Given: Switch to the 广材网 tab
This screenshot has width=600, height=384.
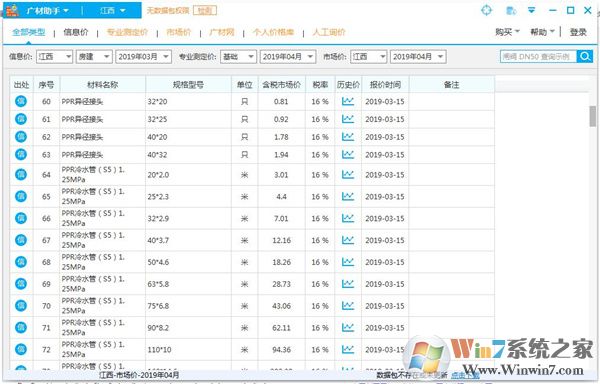Looking at the screenshot, I should pyautogui.click(x=222, y=32).
